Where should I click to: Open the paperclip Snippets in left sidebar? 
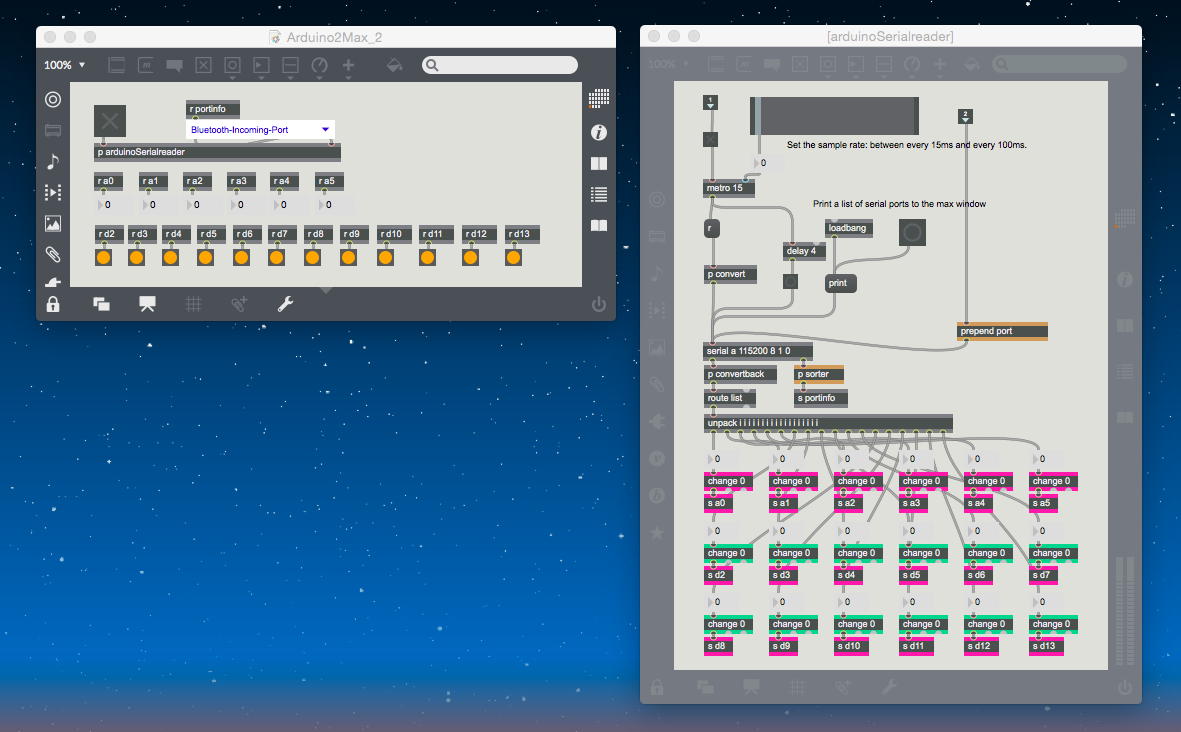pyautogui.click(x=53, y=255)
